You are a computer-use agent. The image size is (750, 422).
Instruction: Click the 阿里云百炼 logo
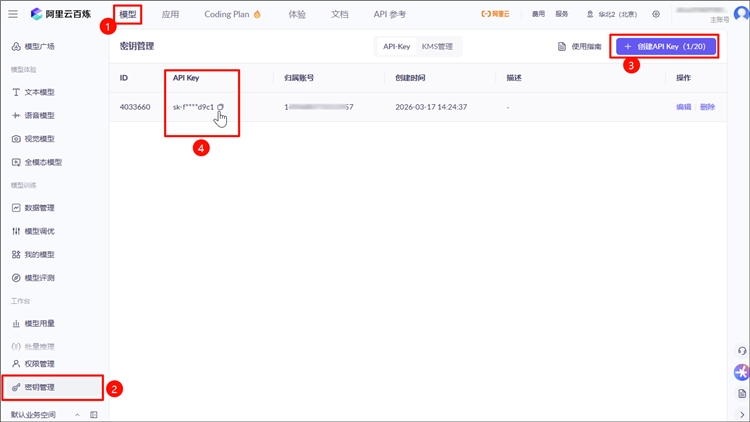[x=61, y=14]
